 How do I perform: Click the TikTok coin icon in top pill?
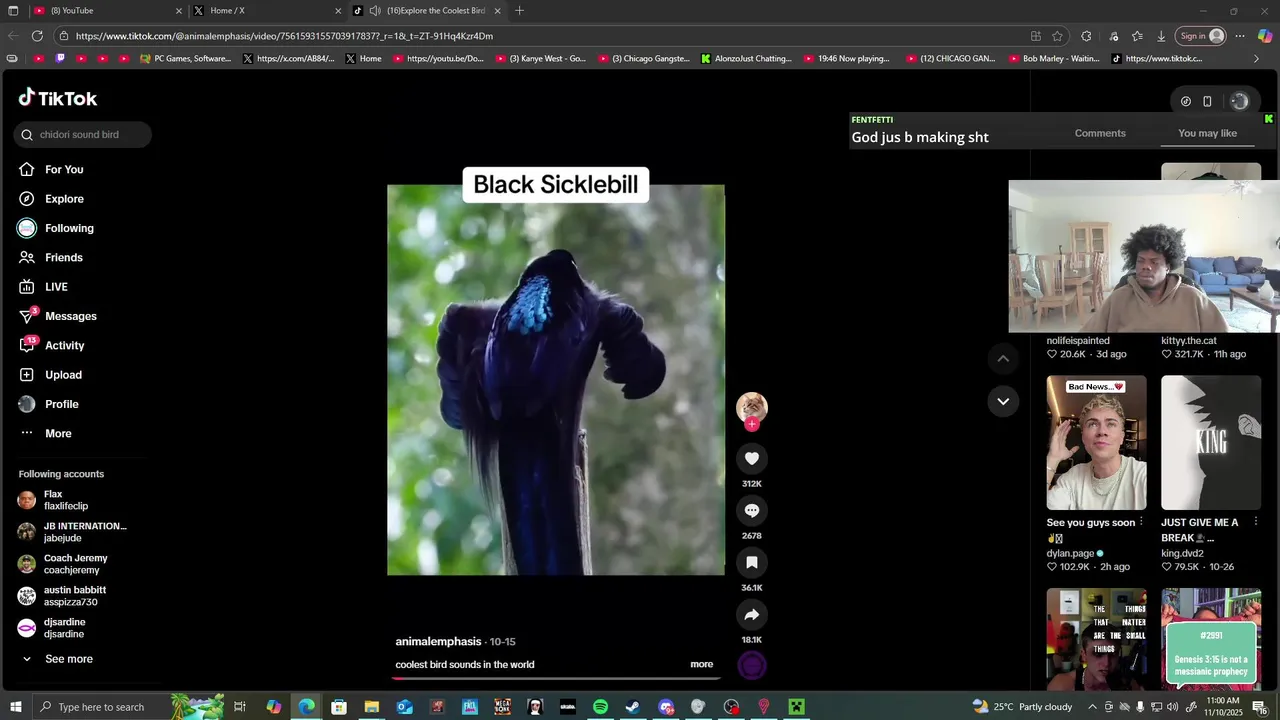click(x=1186, y=101)
